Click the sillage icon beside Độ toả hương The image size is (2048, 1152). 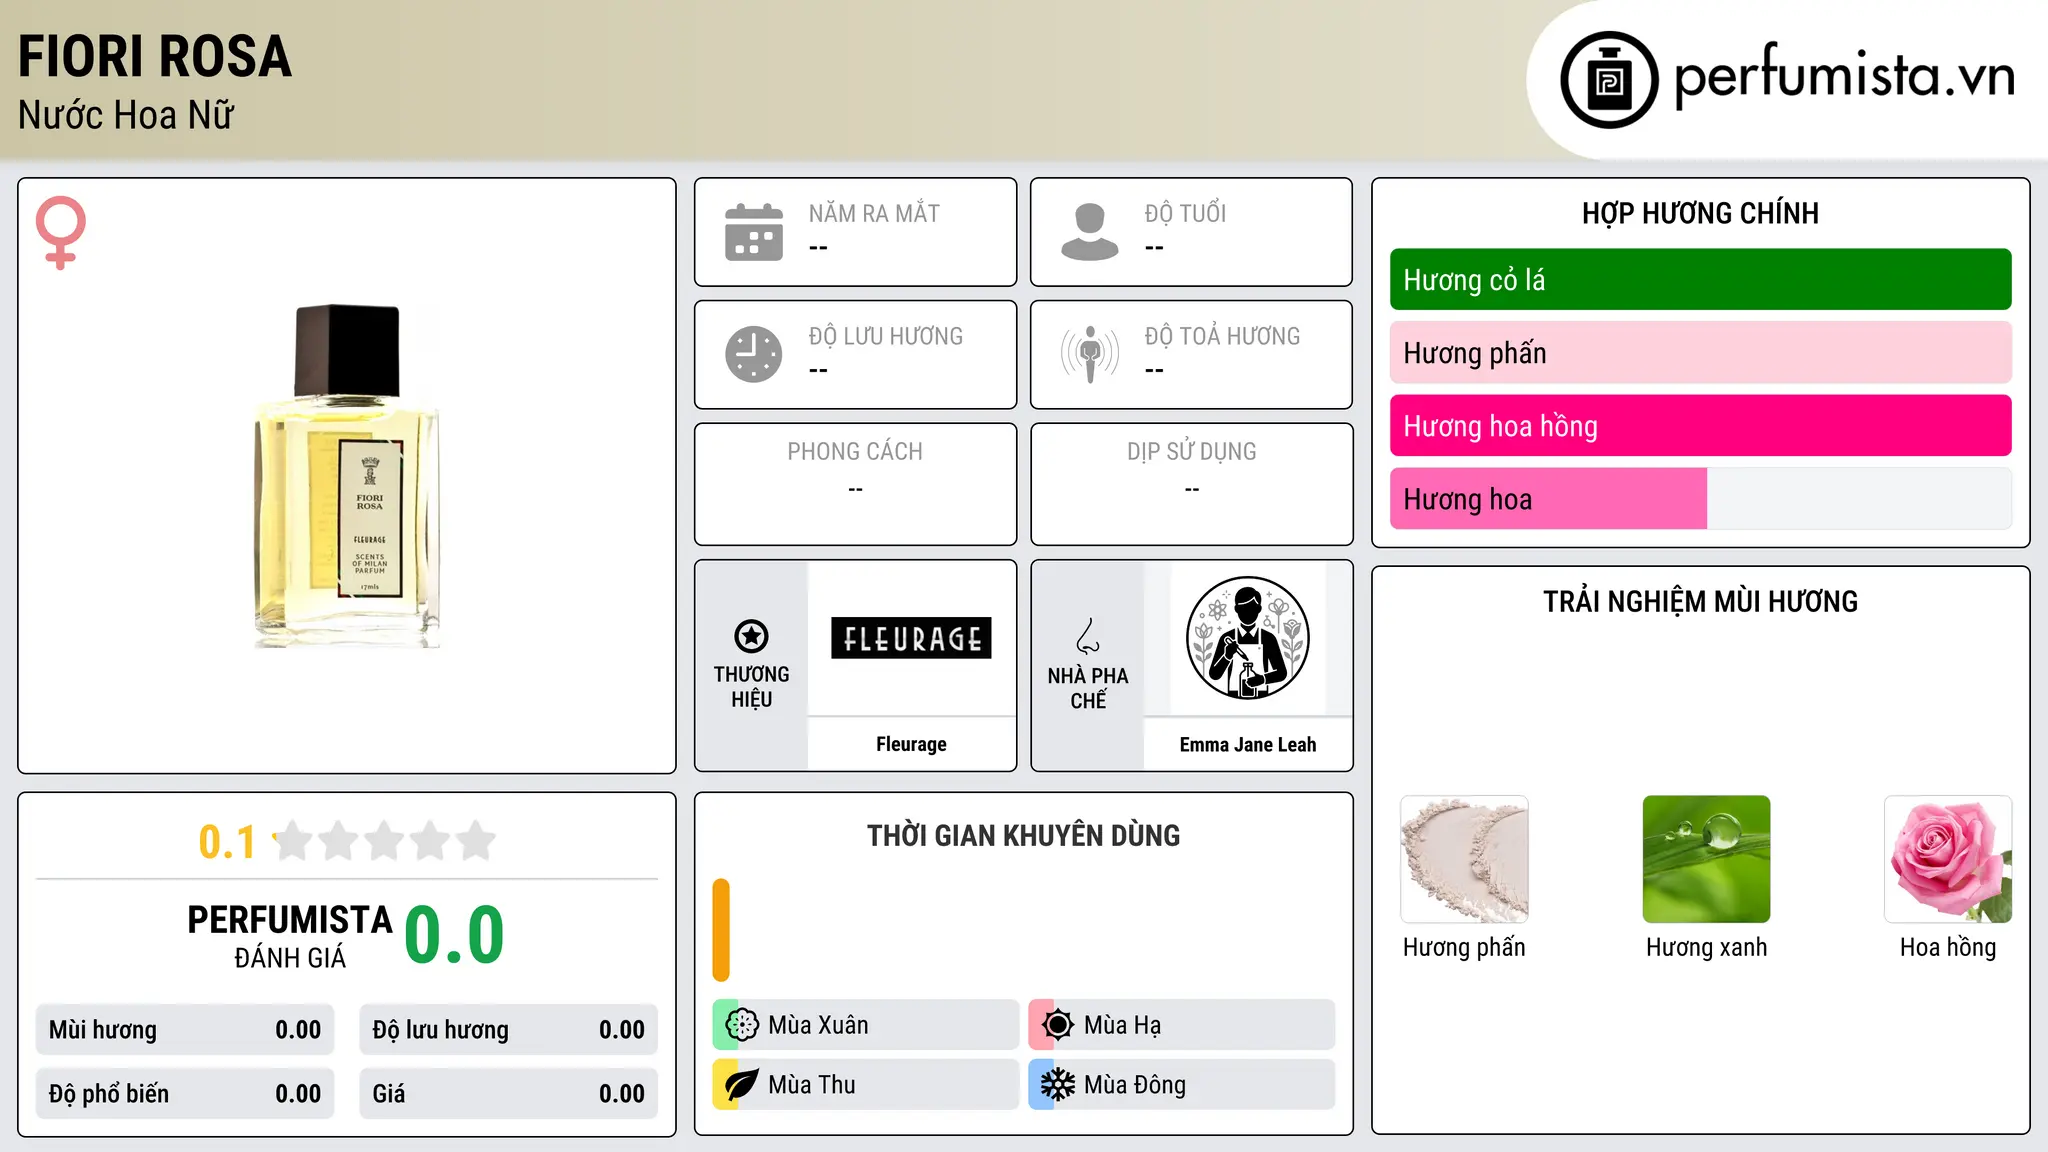[x=1090, y=354]
